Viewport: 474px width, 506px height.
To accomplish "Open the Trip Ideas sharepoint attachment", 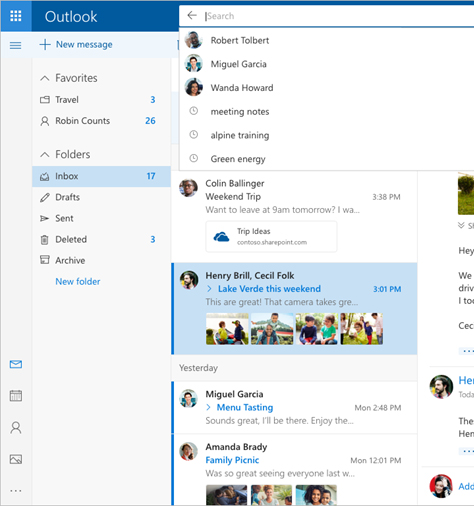I will pyautogui.click(x=271, y=237).
